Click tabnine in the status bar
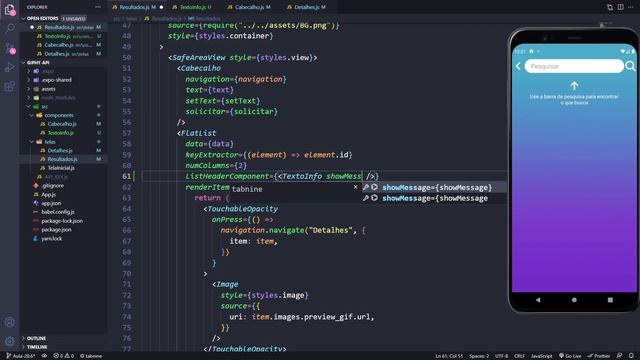The width and height of the screenshot is (640, 360). click(91, 356)
